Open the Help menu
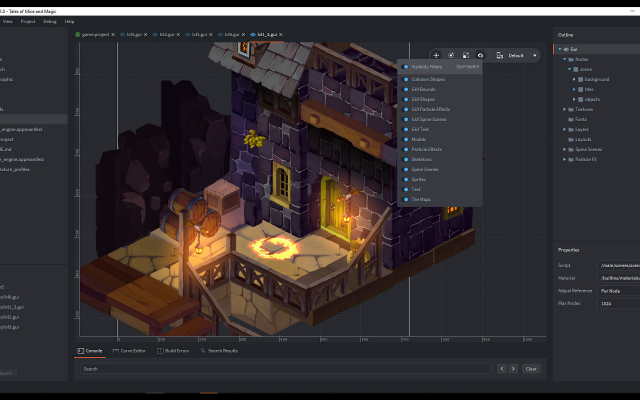The width and height of the screenshot is (640, 400). pos(69,22)
